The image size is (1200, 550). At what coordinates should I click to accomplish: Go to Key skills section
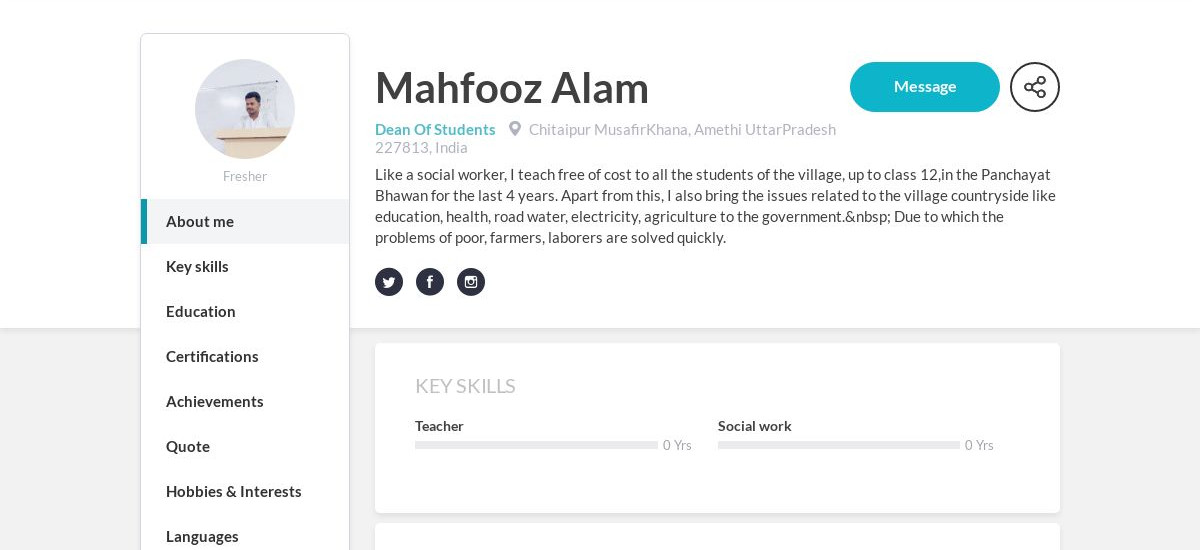point(245,266)
